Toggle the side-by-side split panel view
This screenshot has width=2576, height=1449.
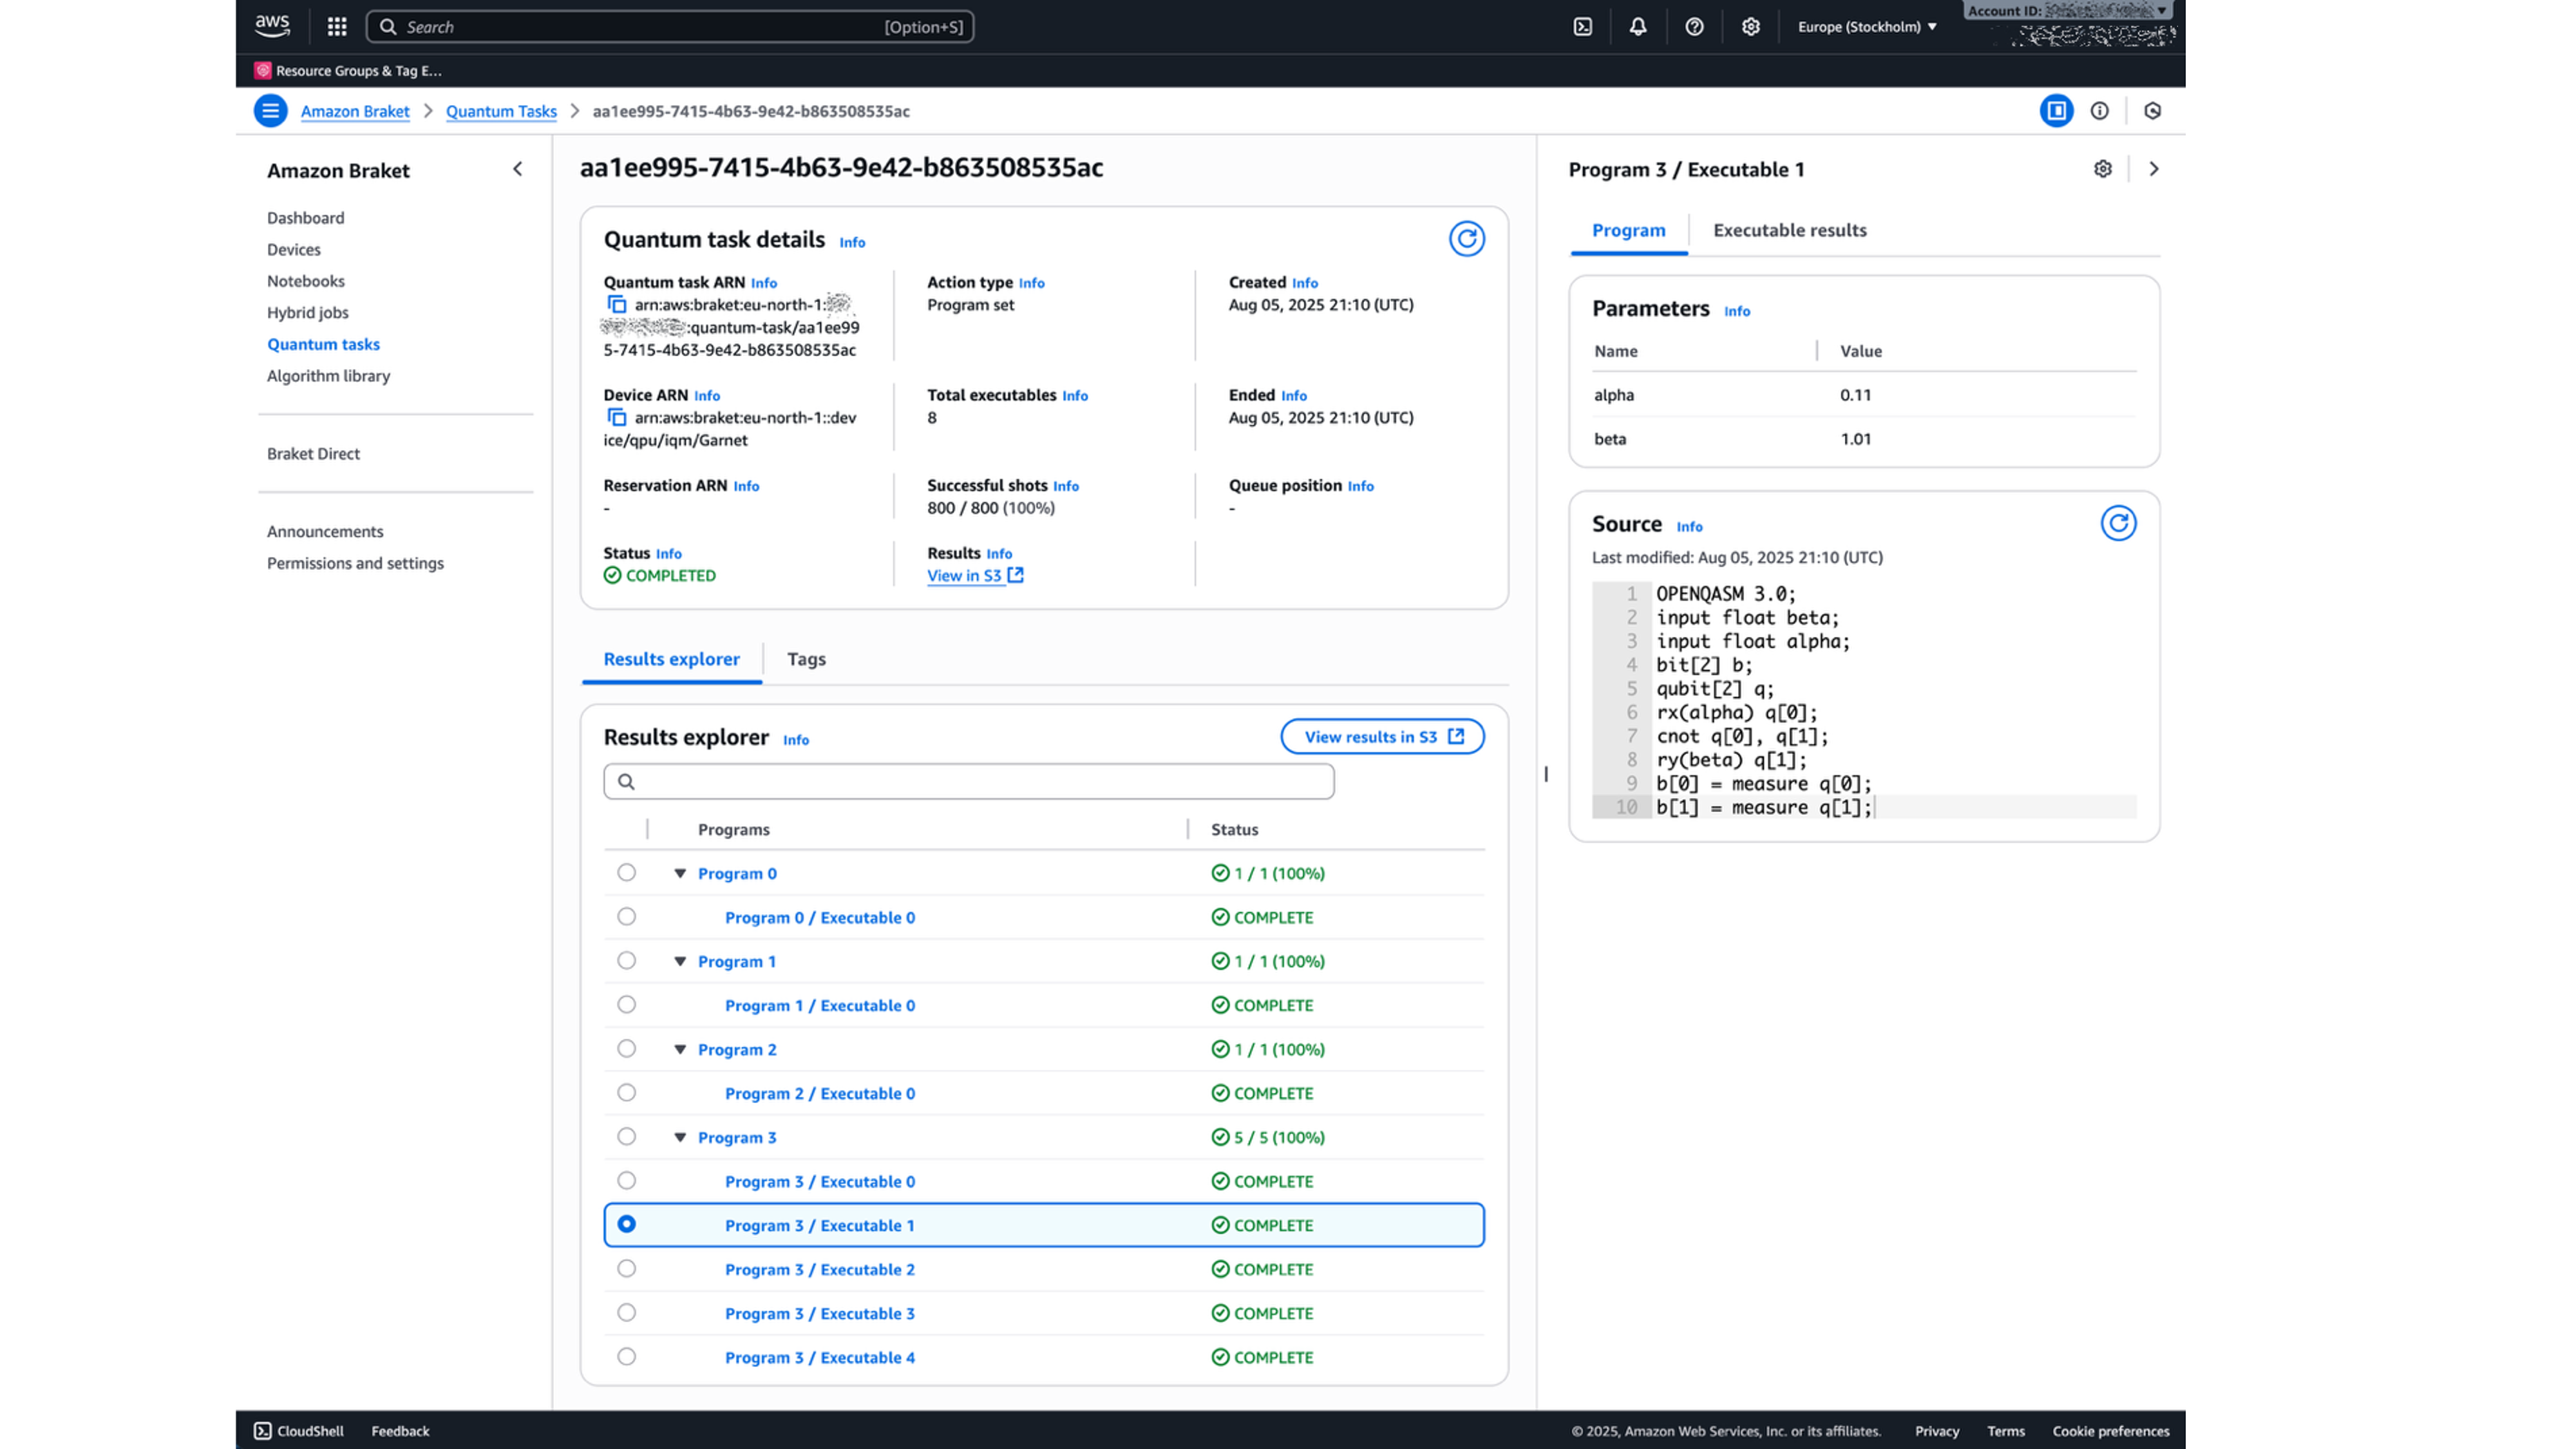click(x=2056, y=111)
